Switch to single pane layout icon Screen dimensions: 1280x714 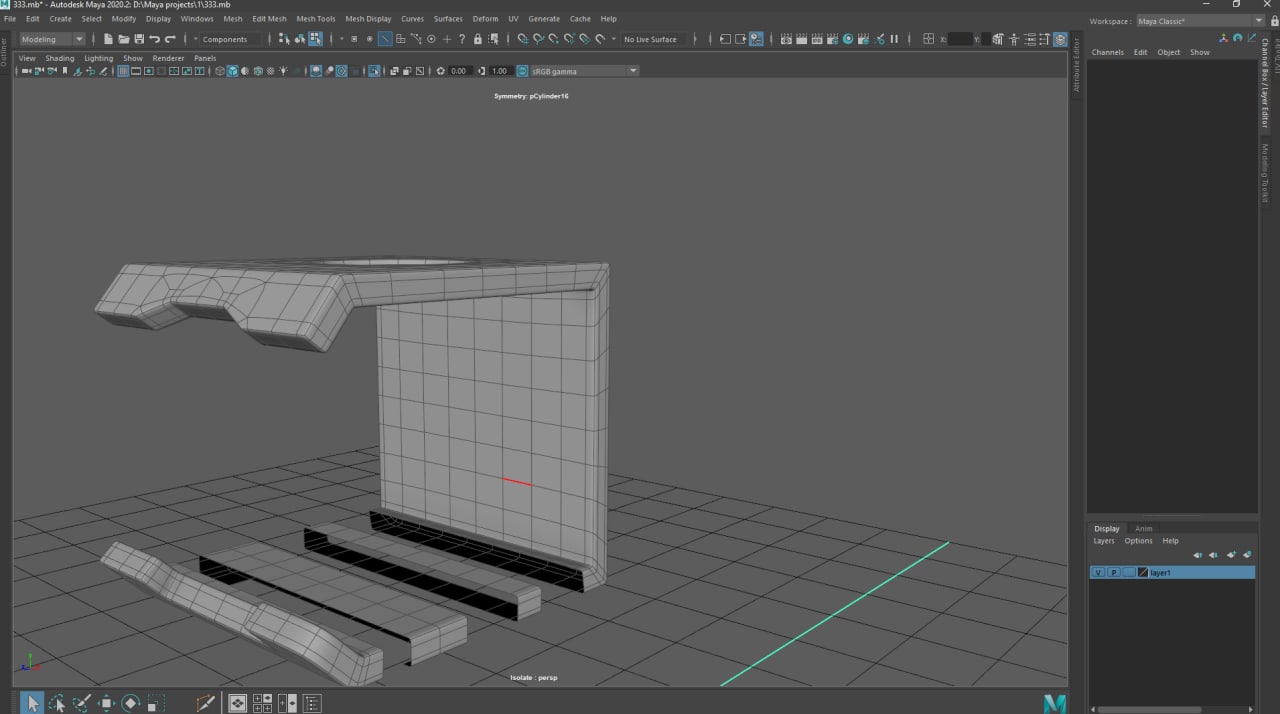[x=237, y=703]
